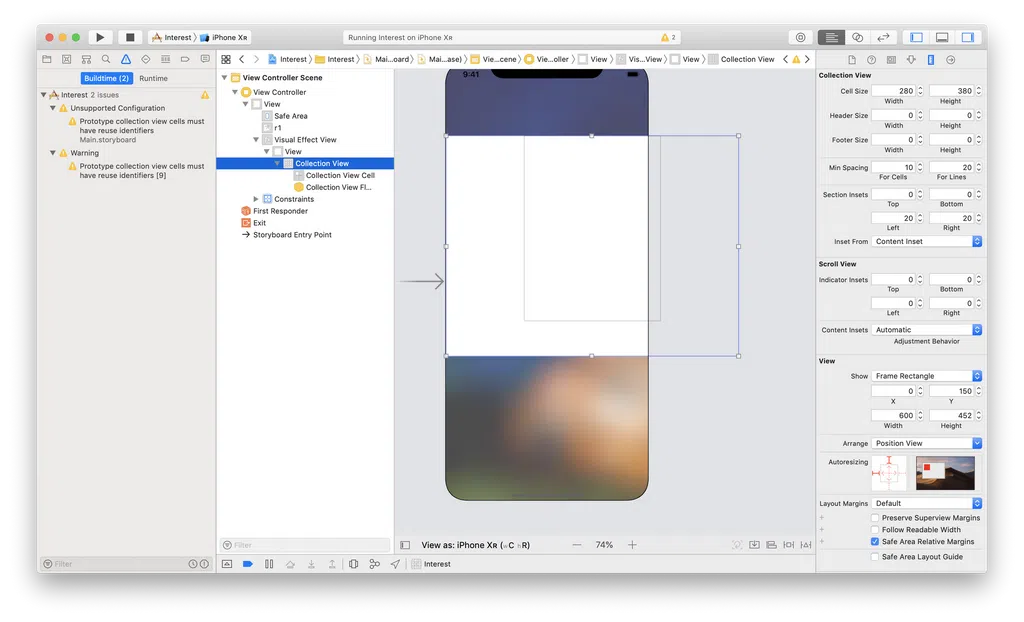Collapse the Warning issue group
This screenshot has height=622, width=1024.
(x=53, y=153)
